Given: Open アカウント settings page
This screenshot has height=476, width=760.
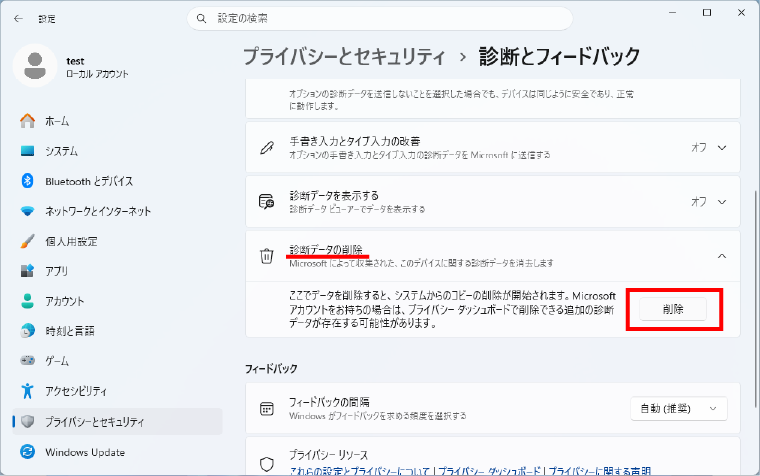Looking at the screenshot, I should point(117,301).
